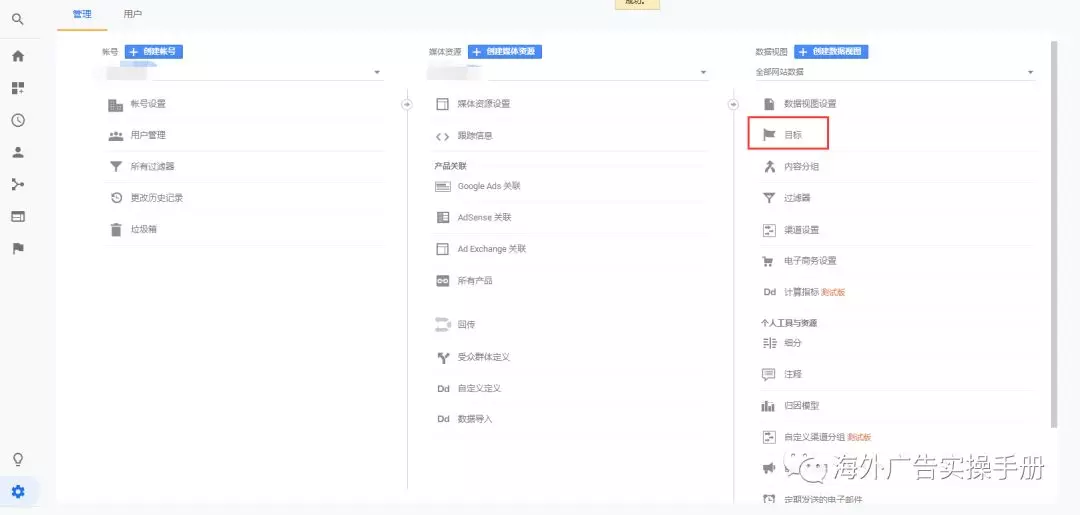Open Conversions flag icon in sidebar
This screenshot has width=1080, height=515.
(18, 248)
